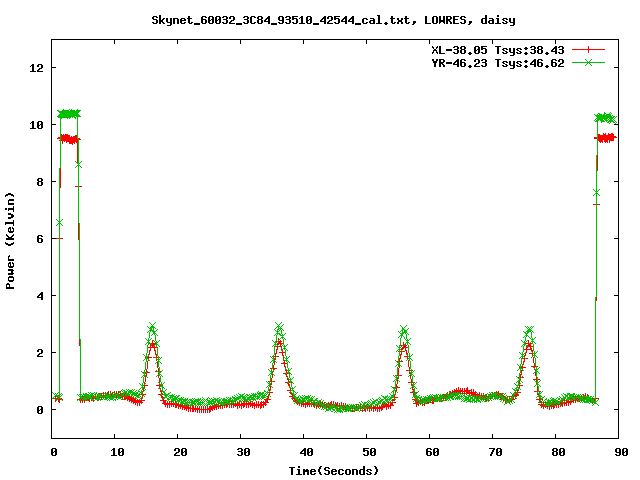
Task: Click the Time(Seconds) x-axis label
Action: pyautogui.click(x=333, y=471)
